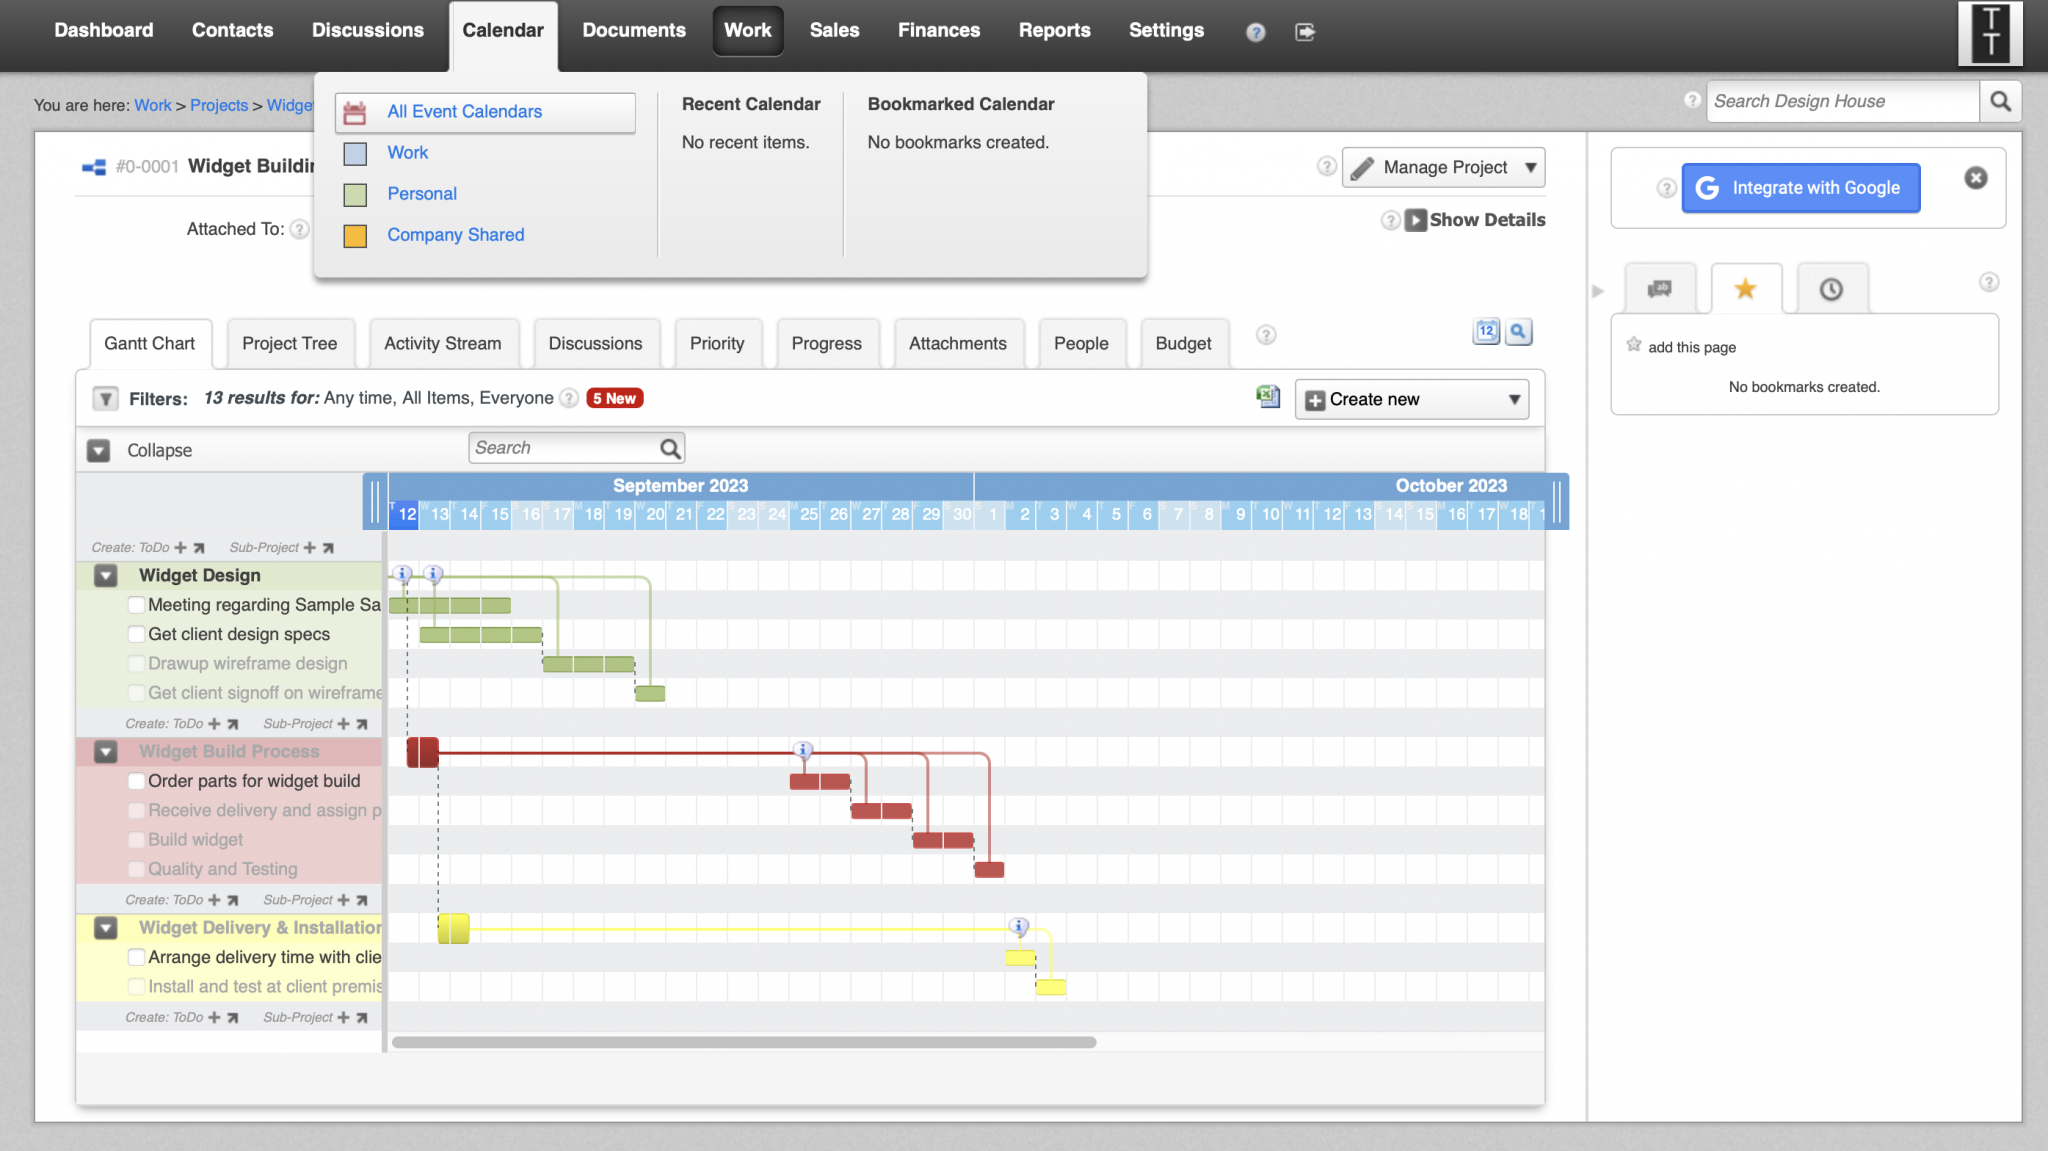Check the Get client design specs checkbox
This screenshot has width=2048, height=1151.
(x=136, y=634)
